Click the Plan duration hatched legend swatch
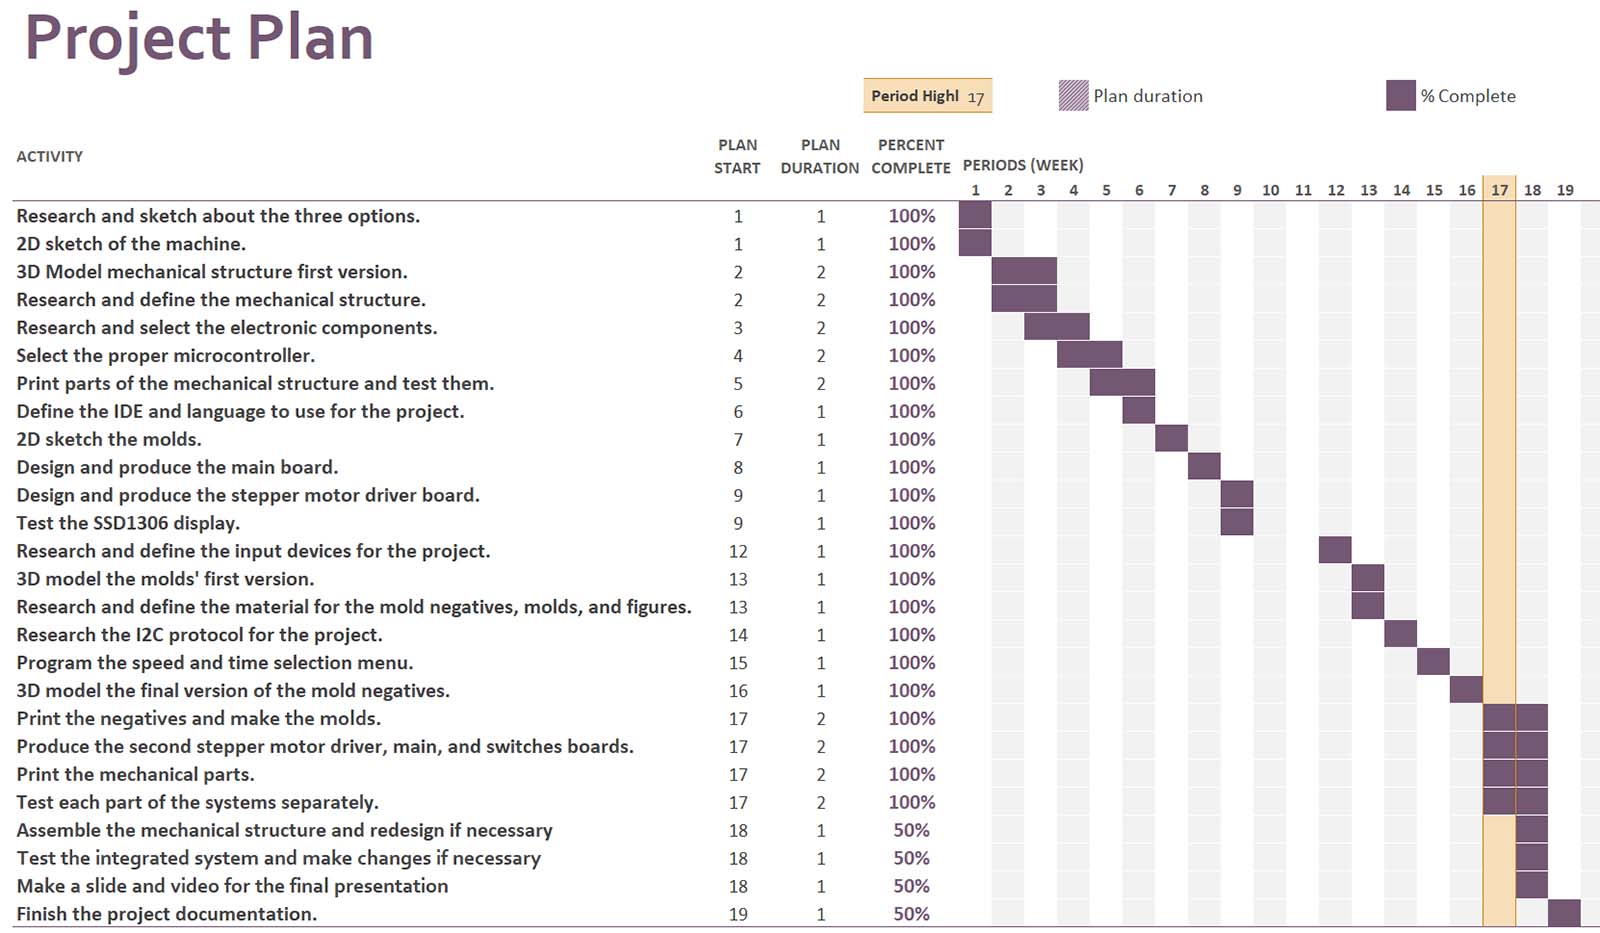 [x=1073, y=96]
